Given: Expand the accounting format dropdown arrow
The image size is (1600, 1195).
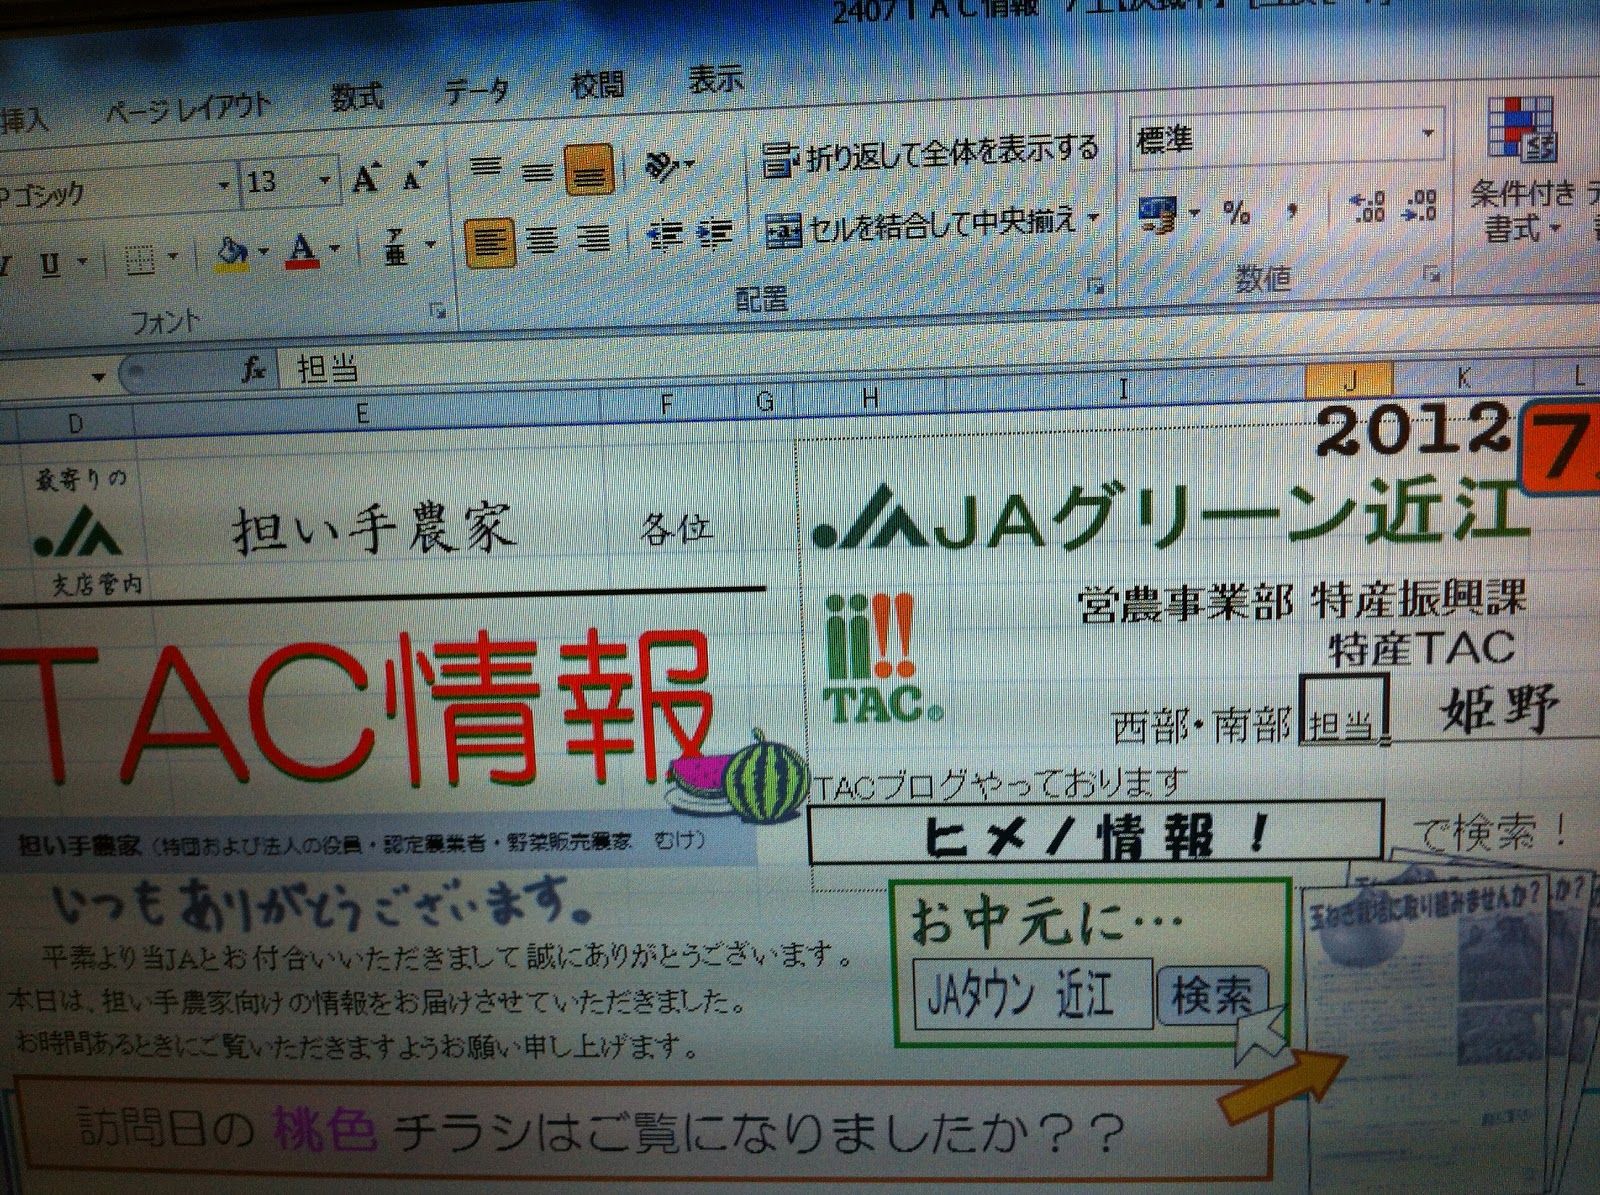Looking at the screenshot, I should (x=1194, y=212).
